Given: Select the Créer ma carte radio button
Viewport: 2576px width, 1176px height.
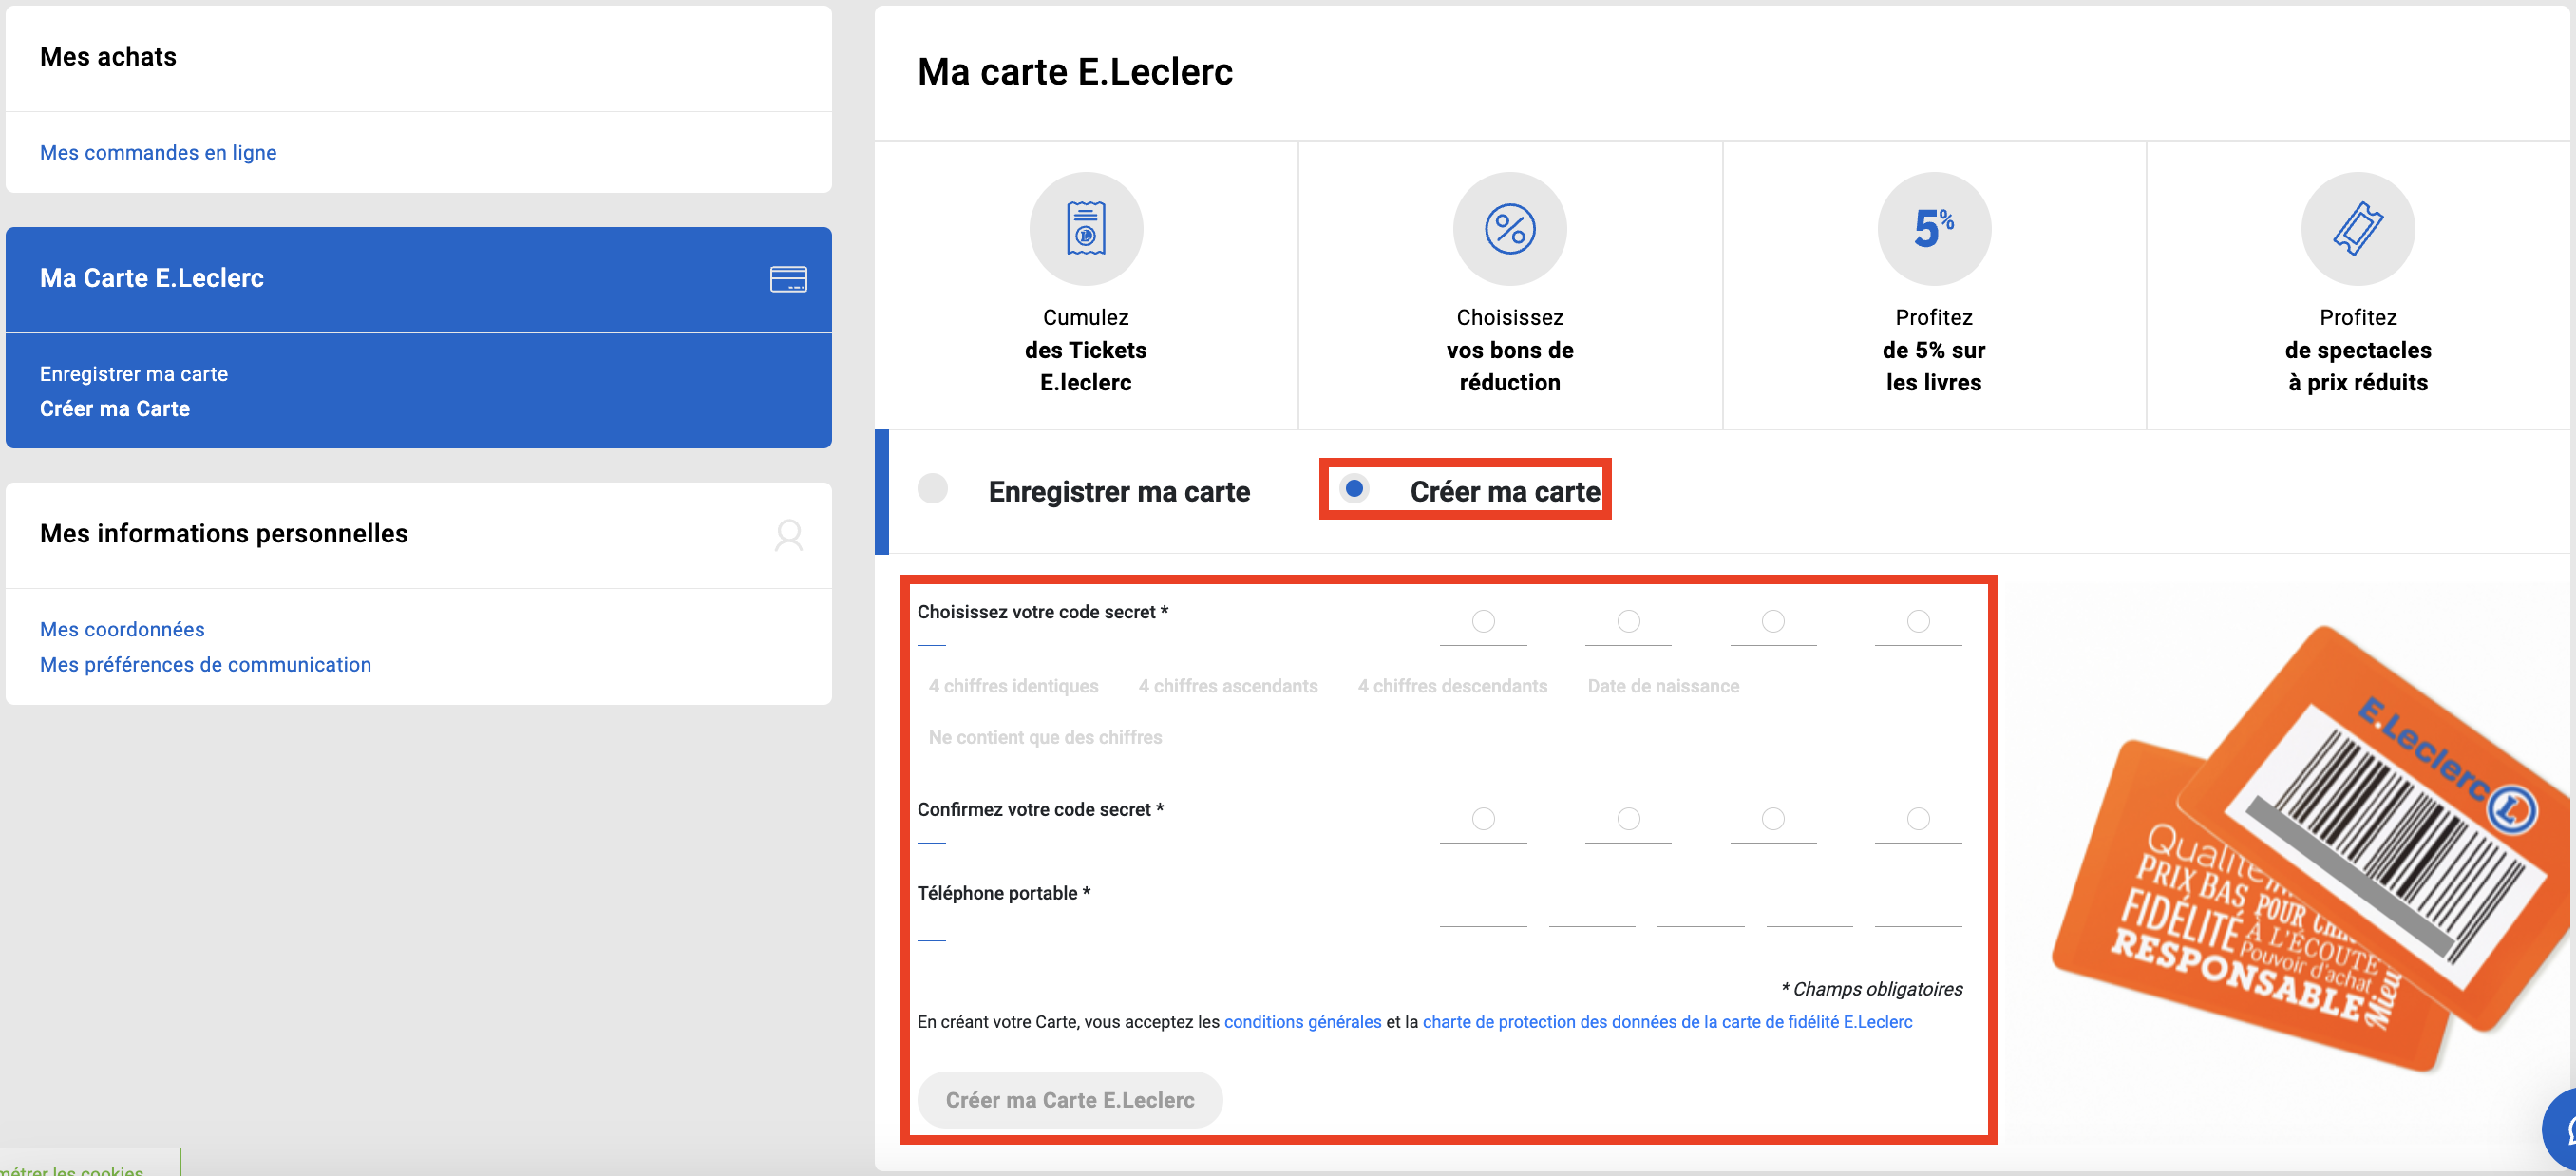Looking at the screenshot, I should [1354, 489].
